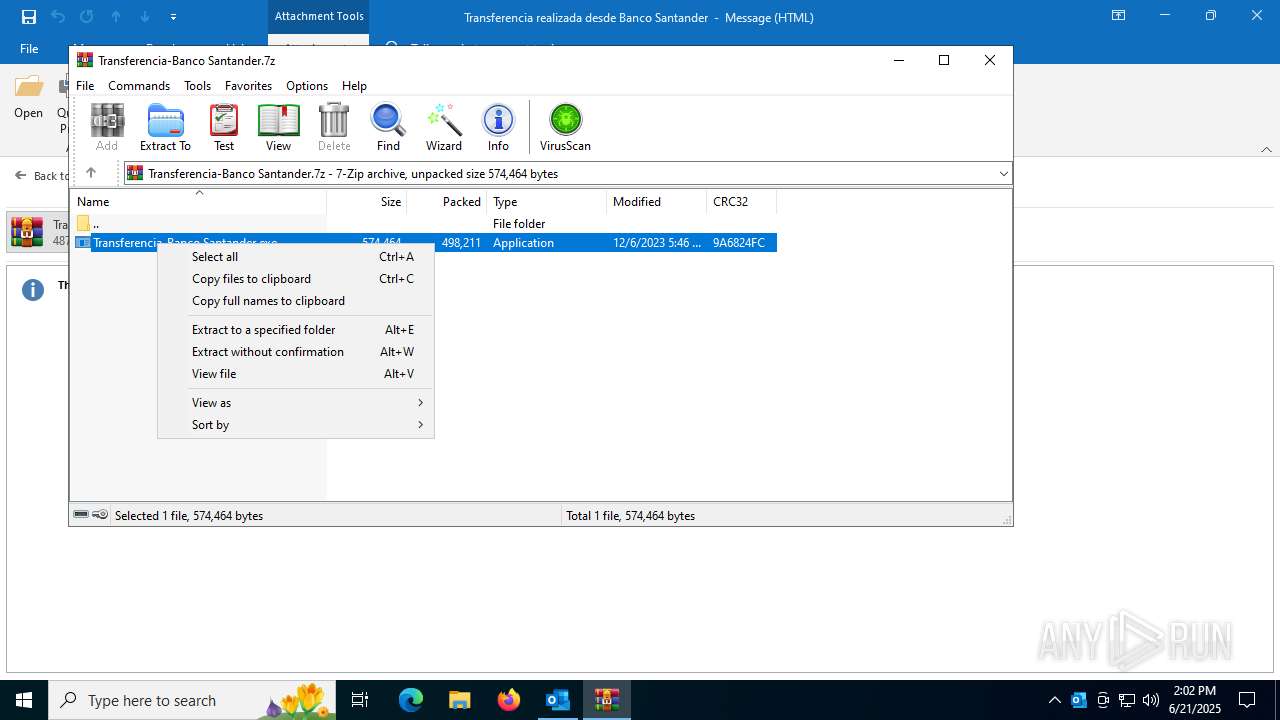The image size is (1280, 720).
Task: Open Outlook quick access customize dropdown
Action: coord(173,17)
